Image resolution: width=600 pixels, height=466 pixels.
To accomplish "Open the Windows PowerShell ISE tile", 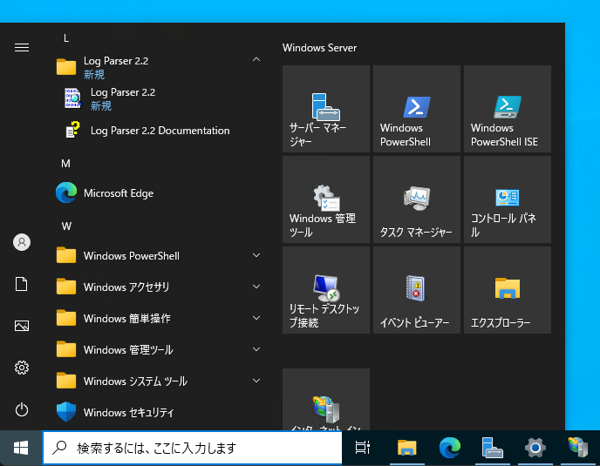I will coord(507,109).
